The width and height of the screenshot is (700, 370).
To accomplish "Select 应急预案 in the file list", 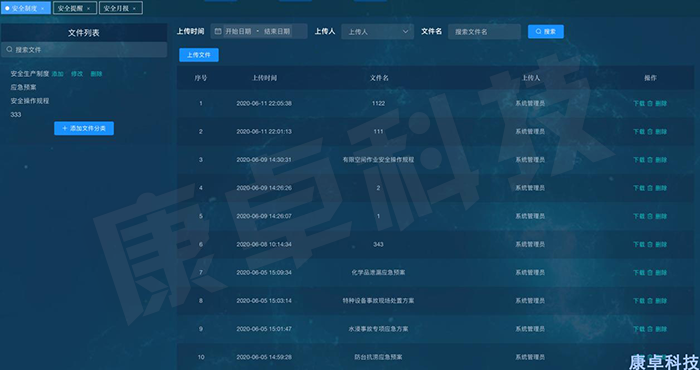I will tap(24, 87).
